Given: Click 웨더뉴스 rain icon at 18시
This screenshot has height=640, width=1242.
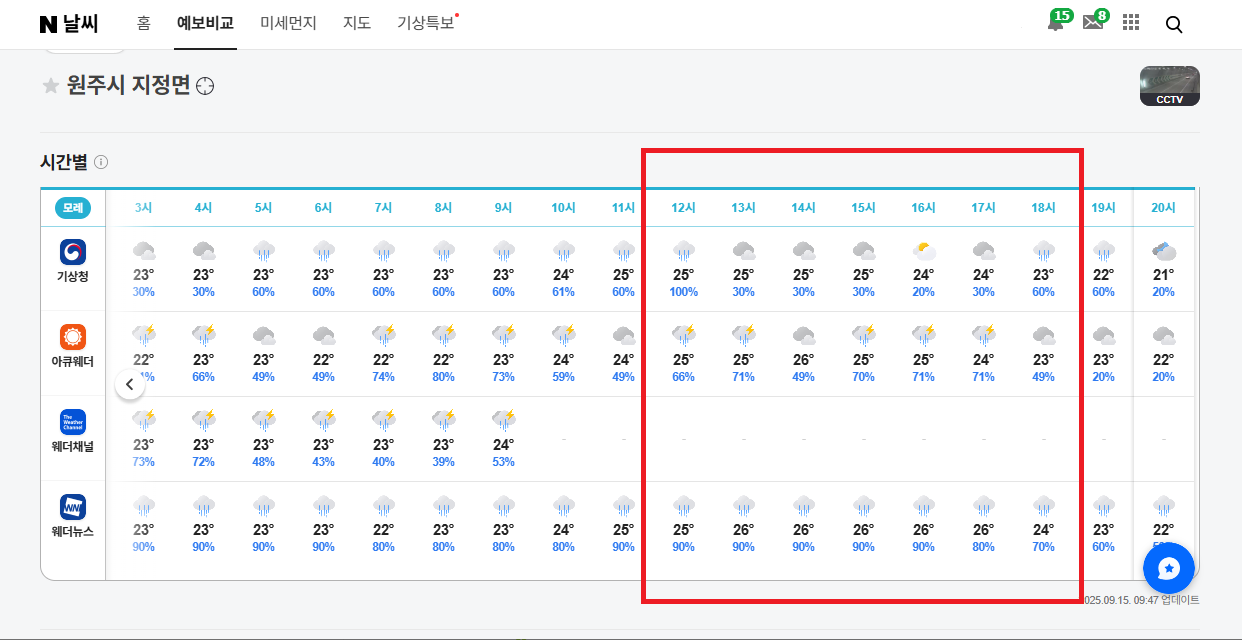Looking at the screenshot, I should (1044, 506).
